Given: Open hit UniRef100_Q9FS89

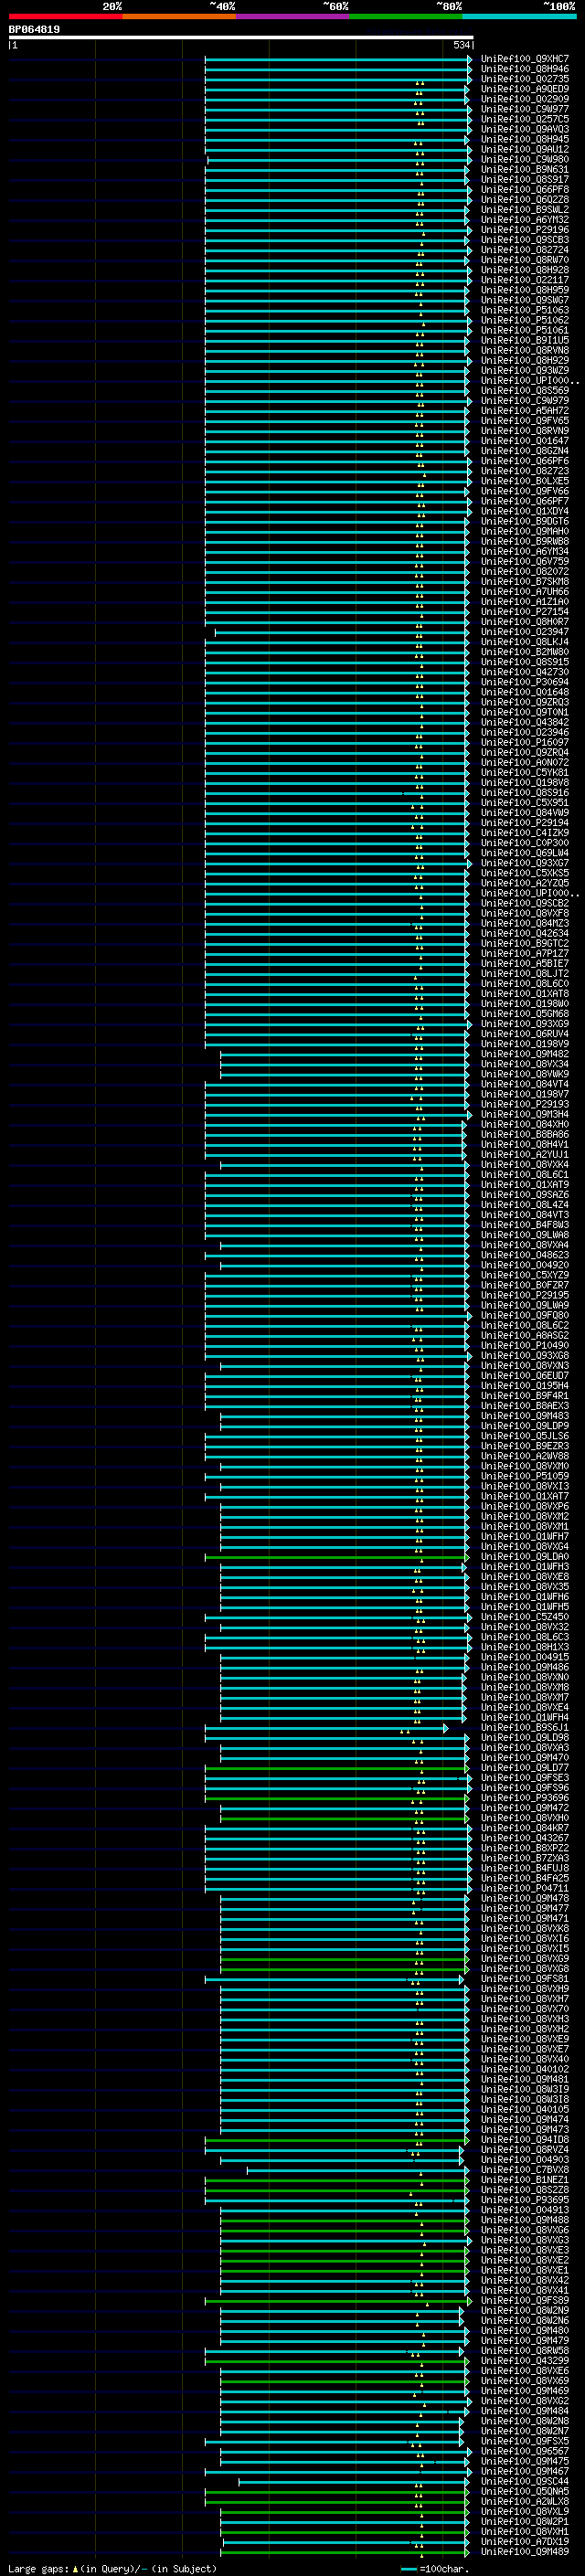Looking at the screenshot, I should click(525, 2300).
